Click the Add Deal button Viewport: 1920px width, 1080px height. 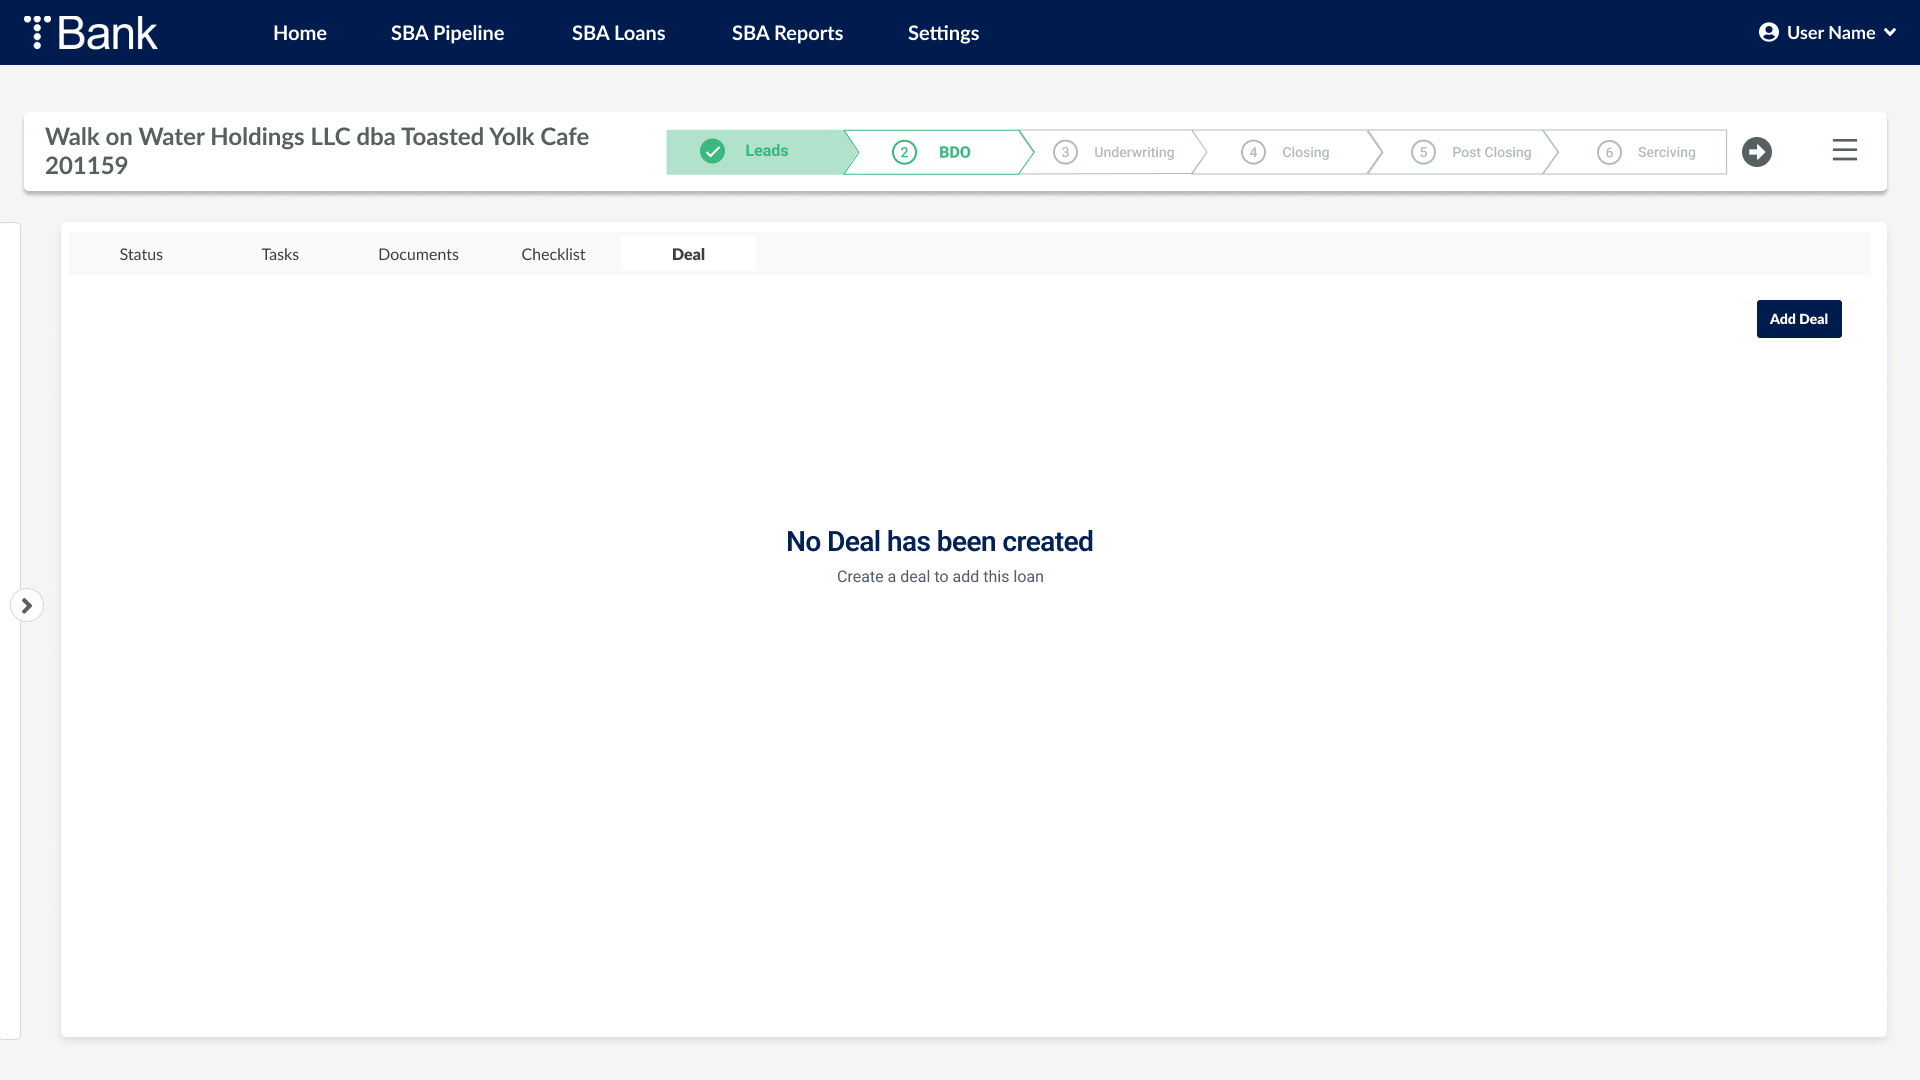click(1798, 319)
